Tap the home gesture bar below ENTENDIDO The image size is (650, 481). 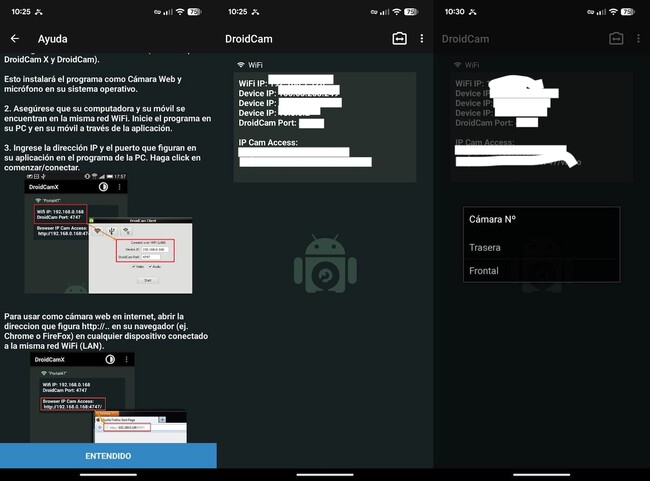click(x=108, y=475)
